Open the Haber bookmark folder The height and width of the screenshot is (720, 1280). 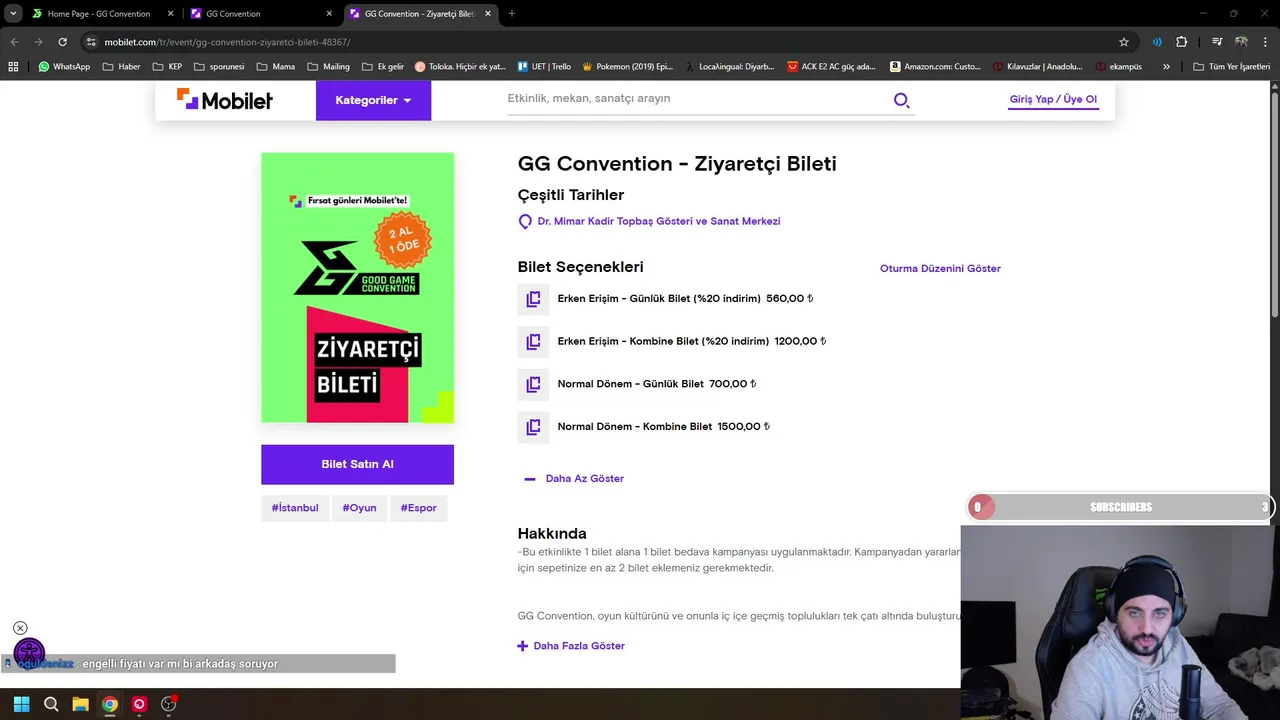[121, 67]
